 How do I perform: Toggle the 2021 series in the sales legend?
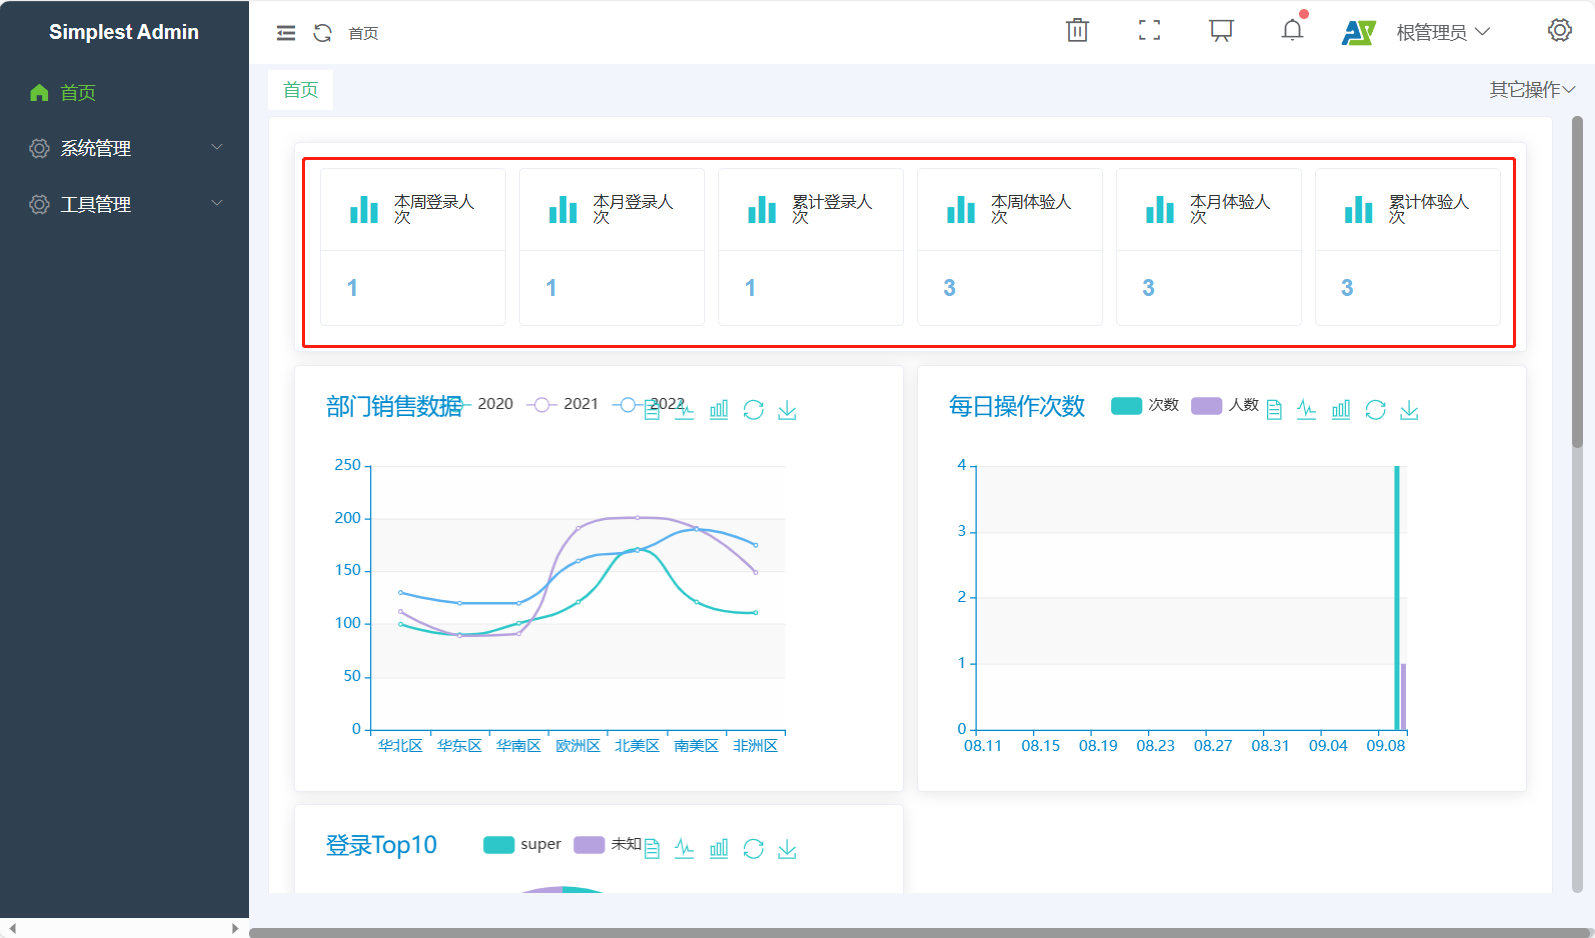coord(563,404)
